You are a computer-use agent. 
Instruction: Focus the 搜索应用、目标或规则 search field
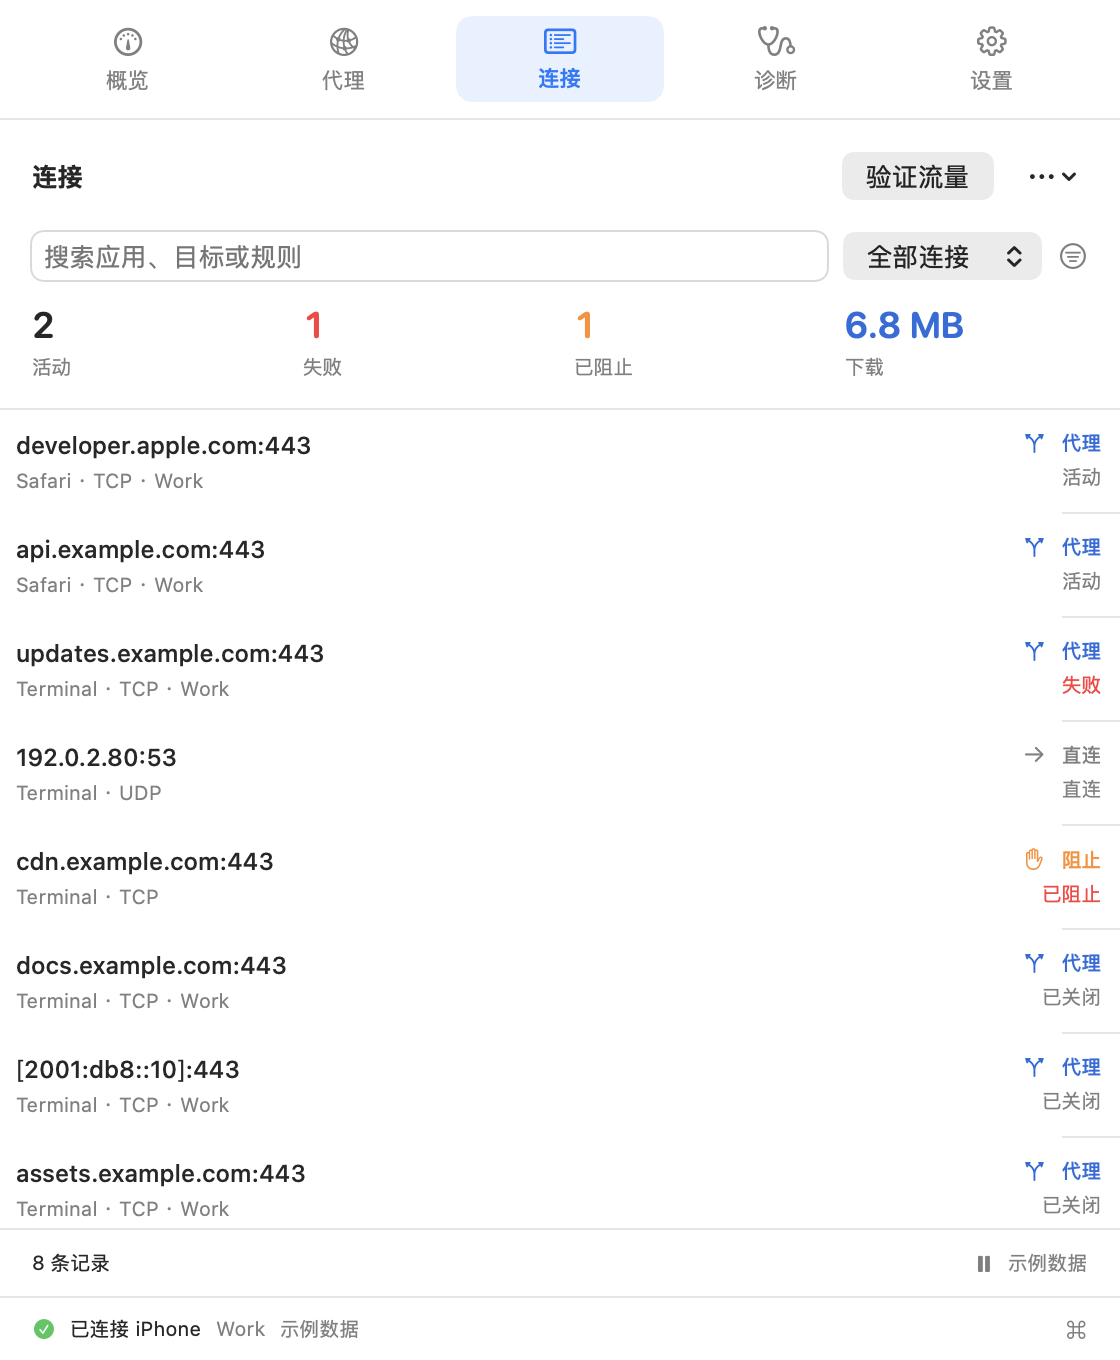(x=429, y=256)
